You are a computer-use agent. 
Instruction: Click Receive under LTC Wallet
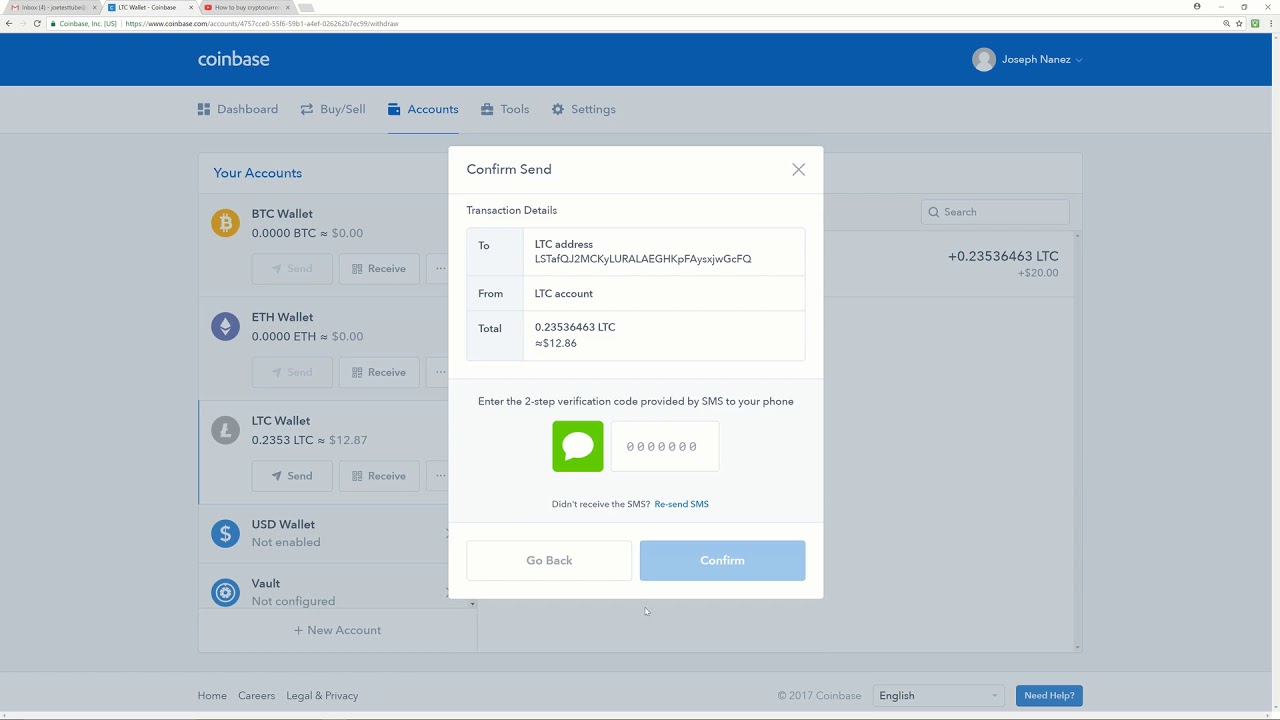pyautogui.click(x=379, y=476)
